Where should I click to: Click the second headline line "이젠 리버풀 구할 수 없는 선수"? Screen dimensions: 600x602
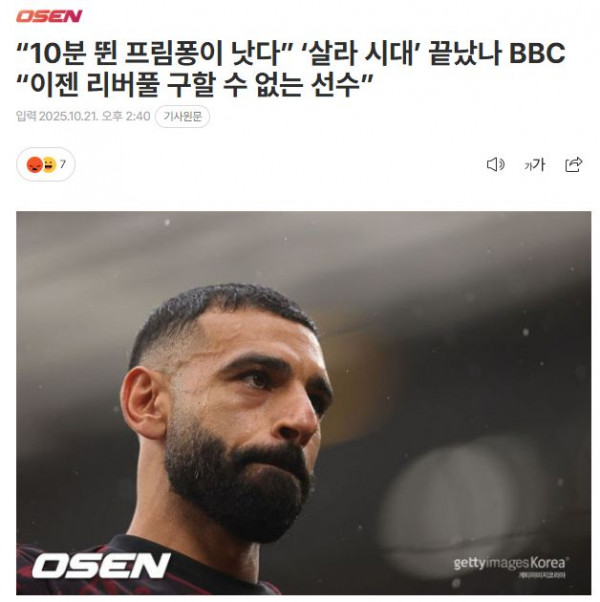point(195,84)
